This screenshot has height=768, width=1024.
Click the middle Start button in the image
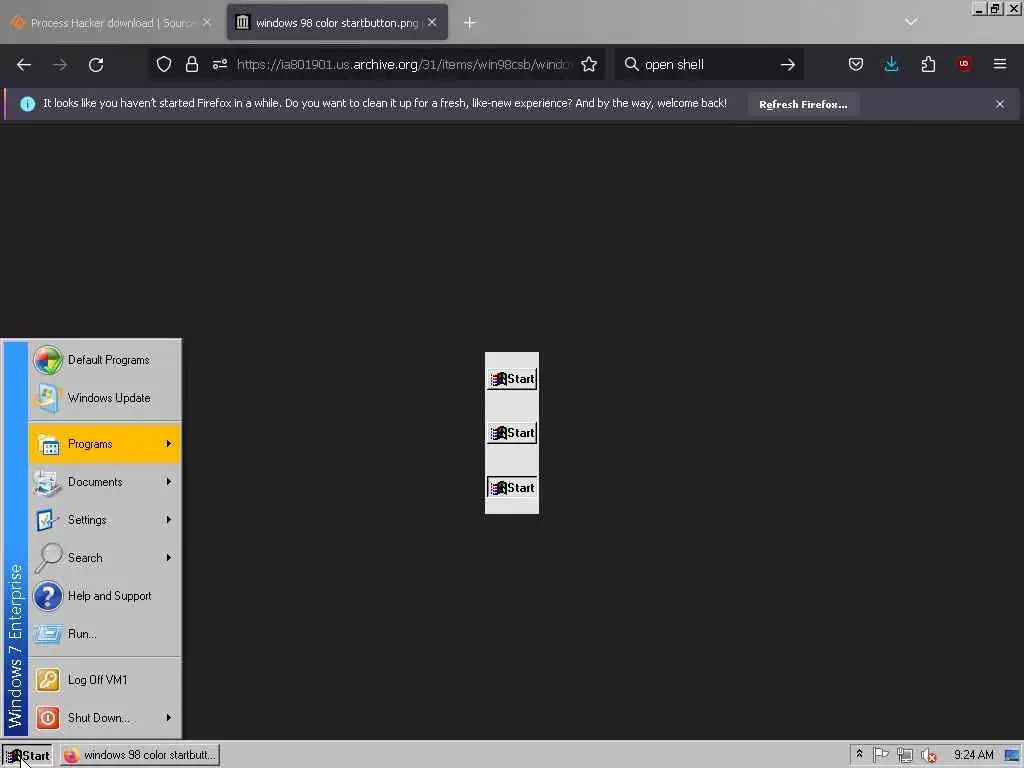(x=512, y=433)
